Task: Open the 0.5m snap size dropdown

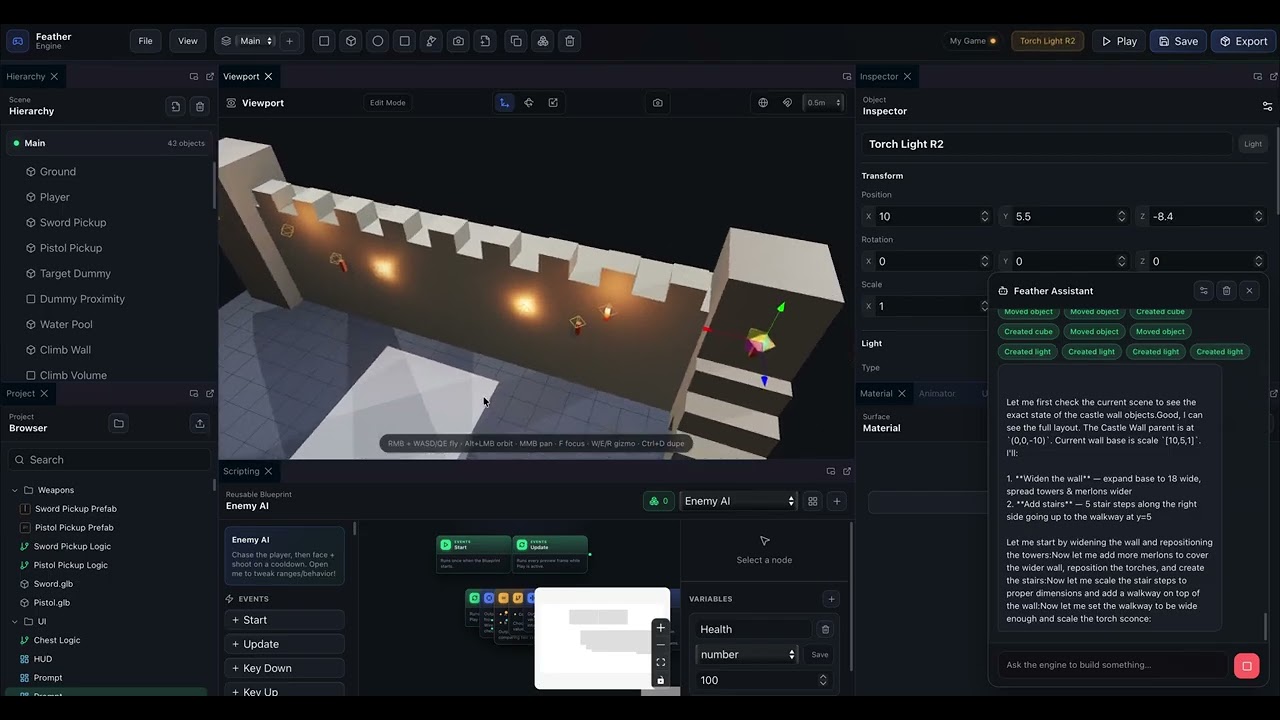Action: pos(824,102)
